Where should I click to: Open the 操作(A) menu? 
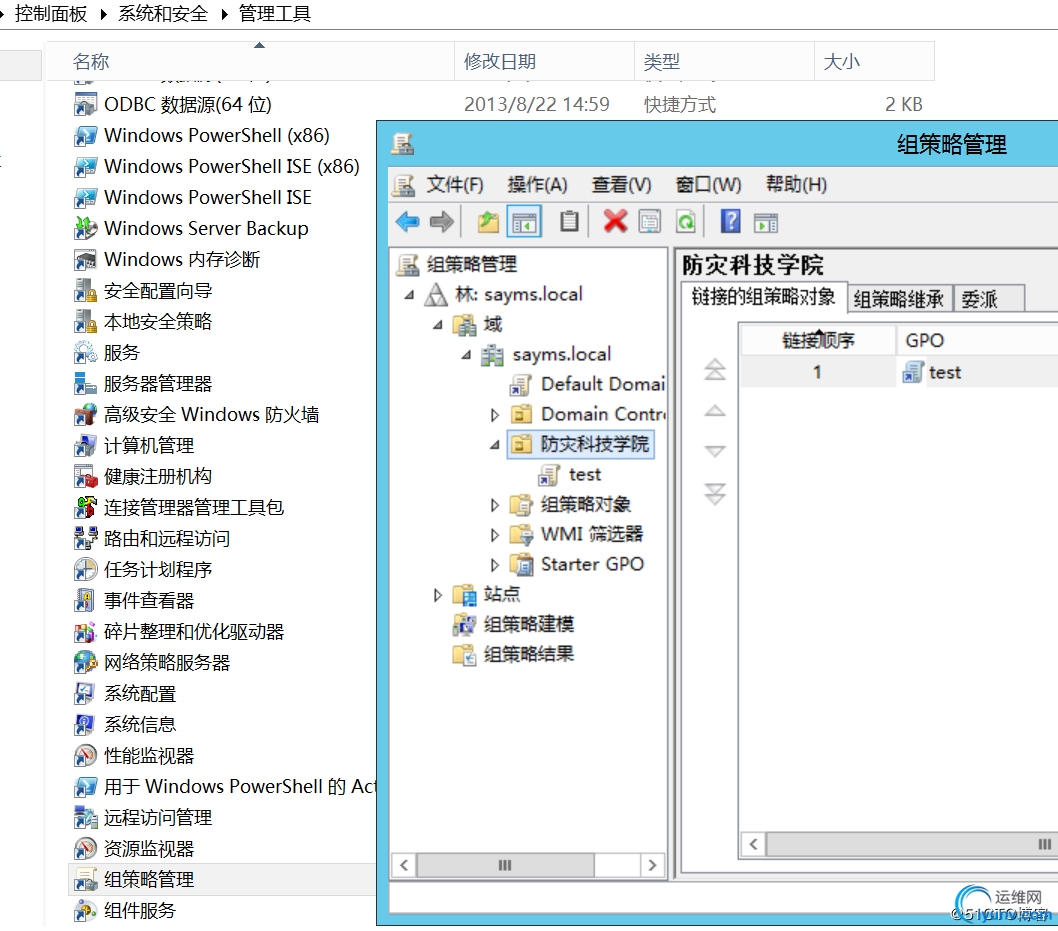(537, 184)
